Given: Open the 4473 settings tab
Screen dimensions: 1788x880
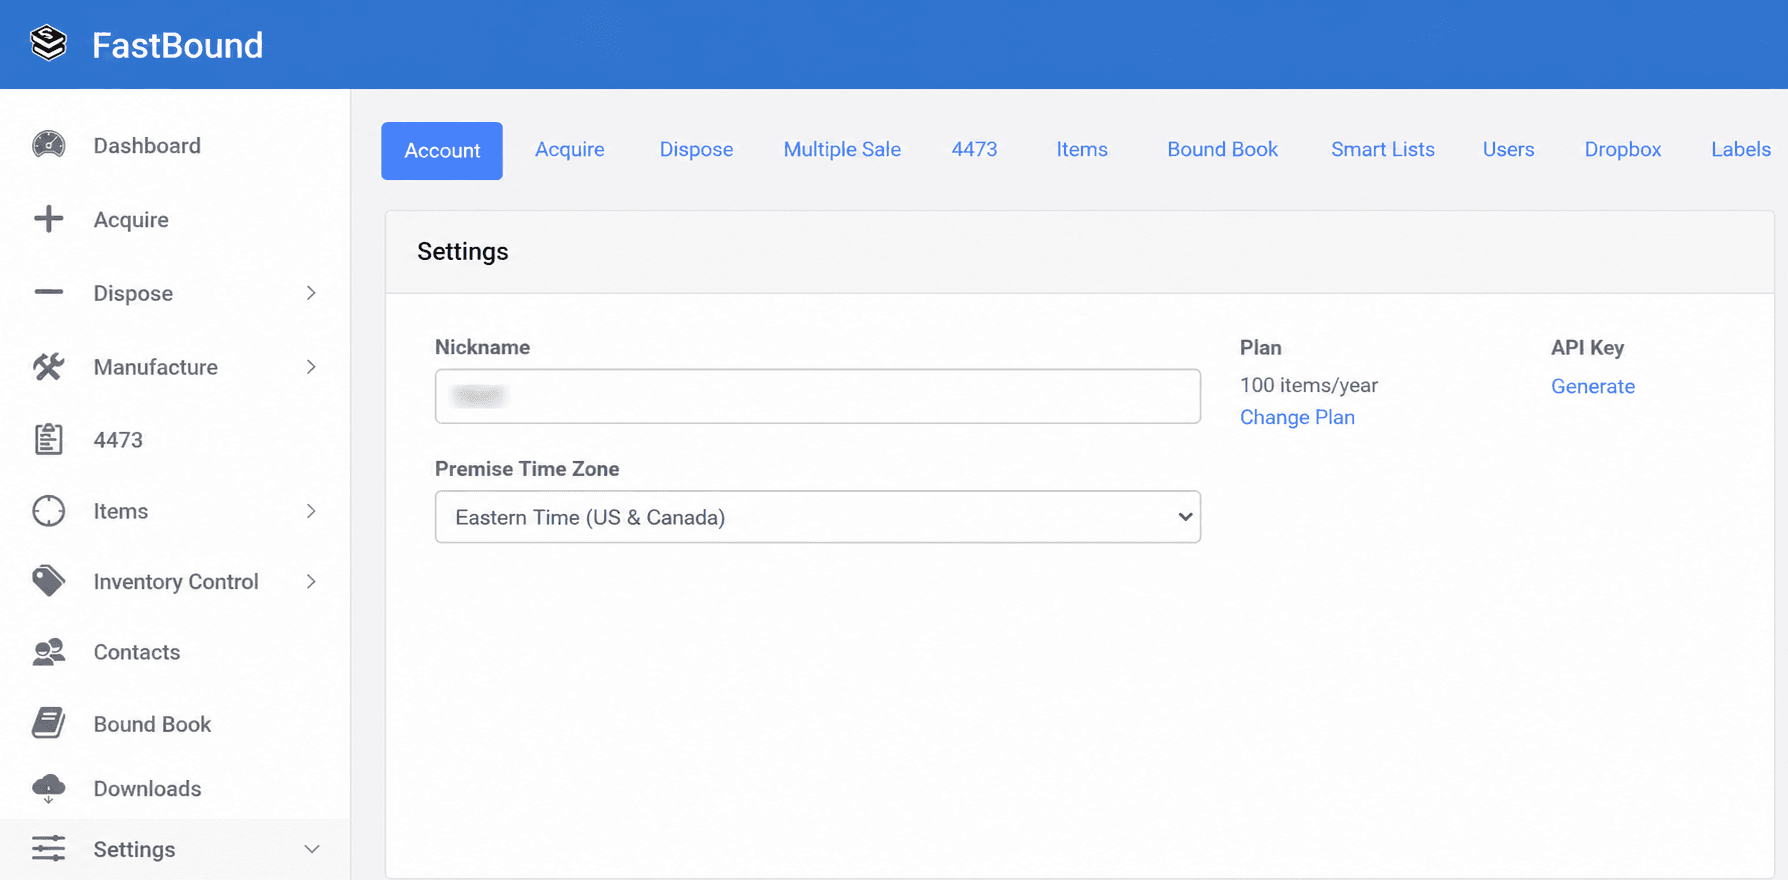Looking at the screenshot, I should [974, 149].
